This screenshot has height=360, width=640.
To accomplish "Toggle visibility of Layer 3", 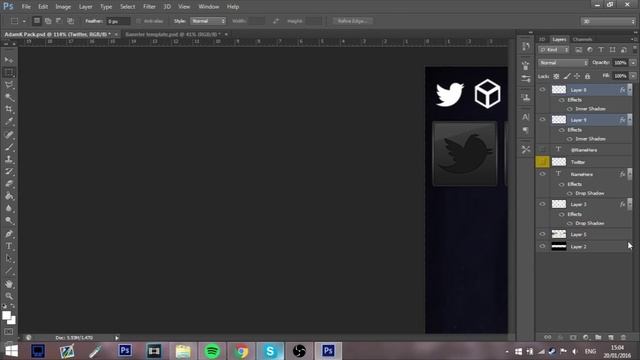I will point(542,204).
